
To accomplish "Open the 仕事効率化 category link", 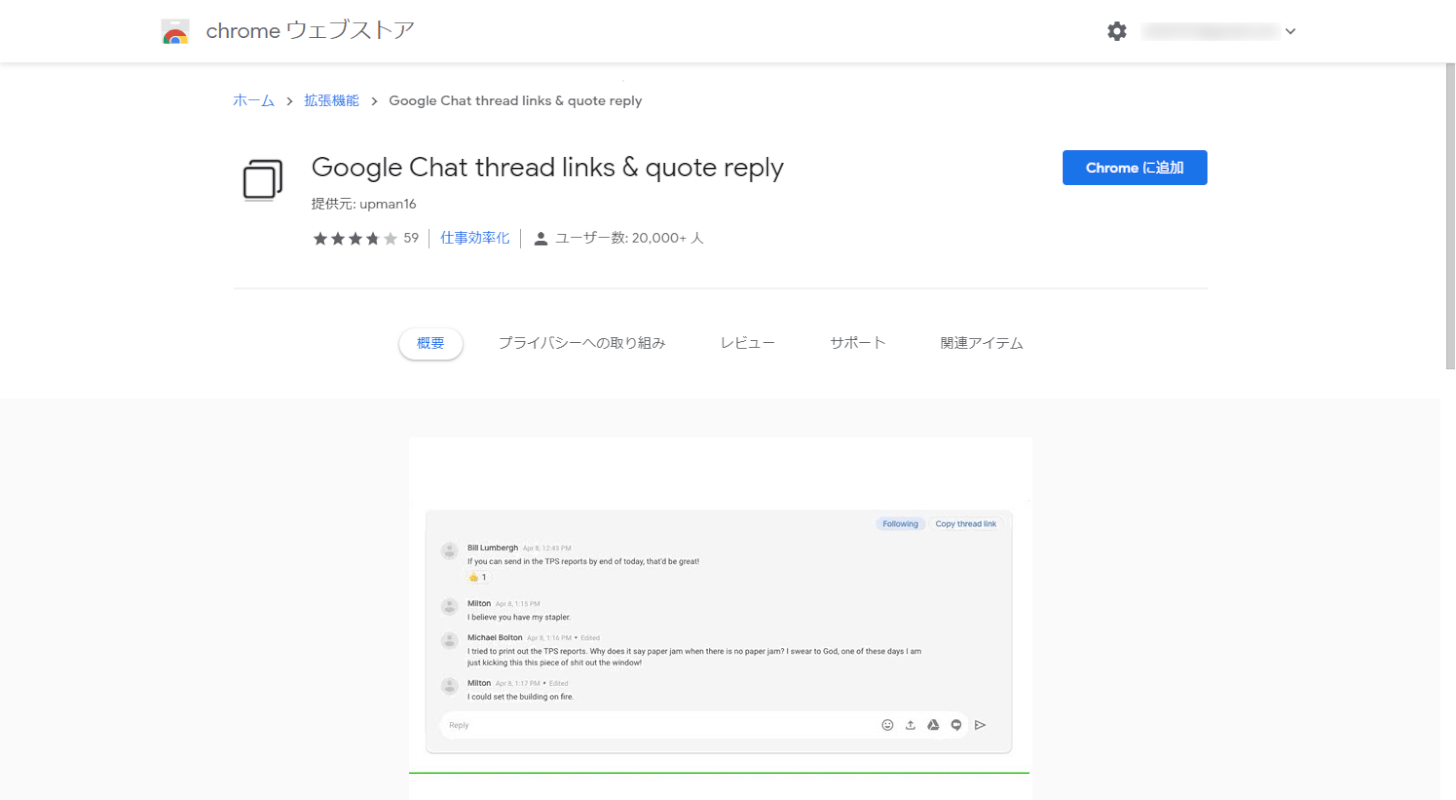I will pyautogui.click(x=474, y=238).
